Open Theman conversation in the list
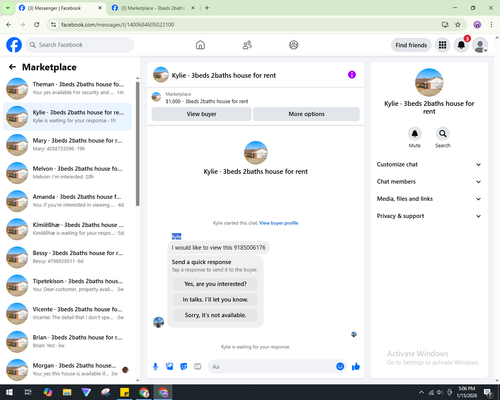 click(x=67, y=88)
